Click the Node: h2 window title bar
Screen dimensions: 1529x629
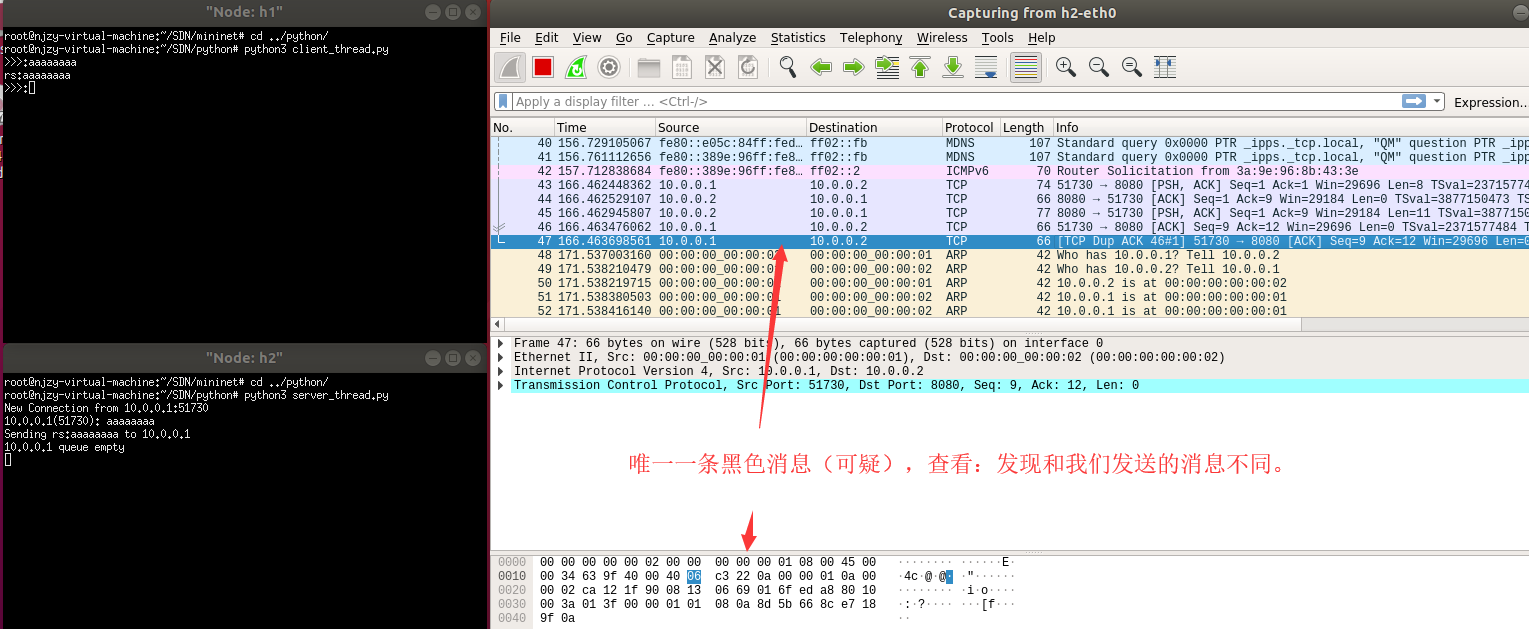(x=244, y=357)
